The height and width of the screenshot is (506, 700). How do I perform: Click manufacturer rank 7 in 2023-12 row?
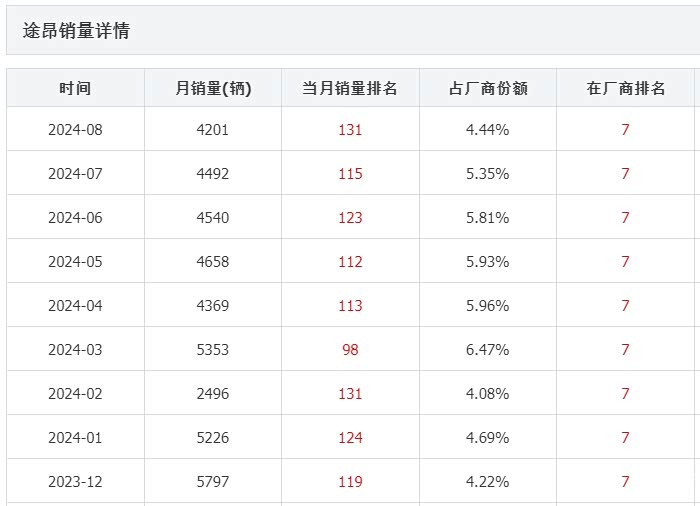click(626, 482)
